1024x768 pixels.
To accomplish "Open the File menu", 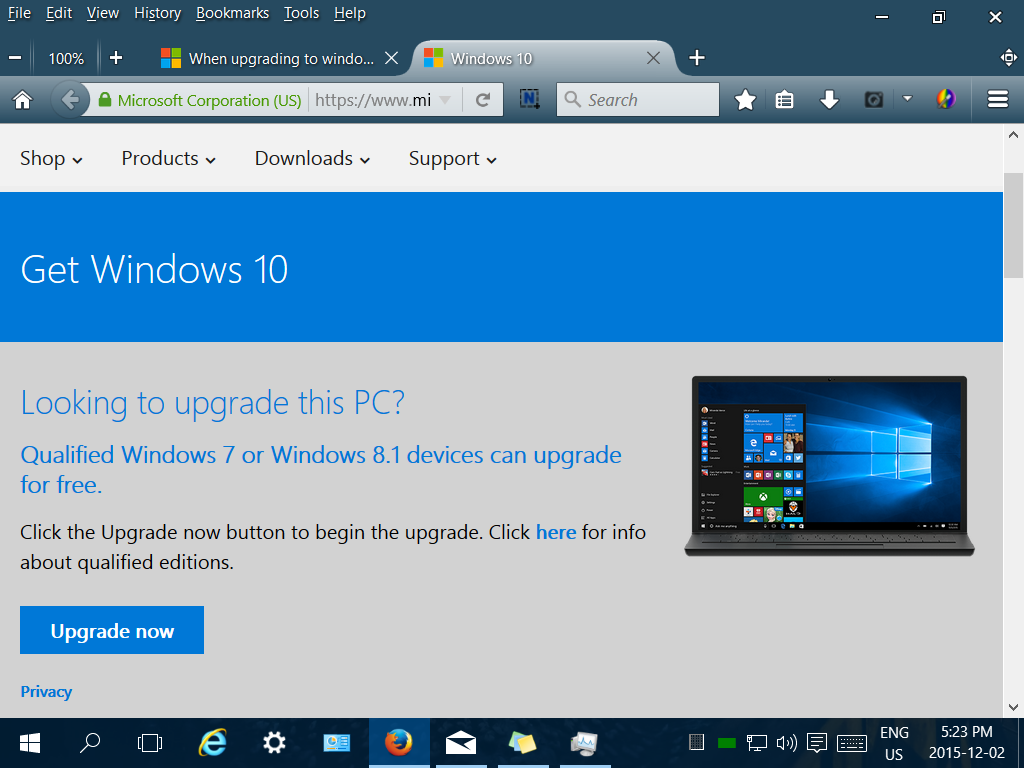I will [19, 13].
